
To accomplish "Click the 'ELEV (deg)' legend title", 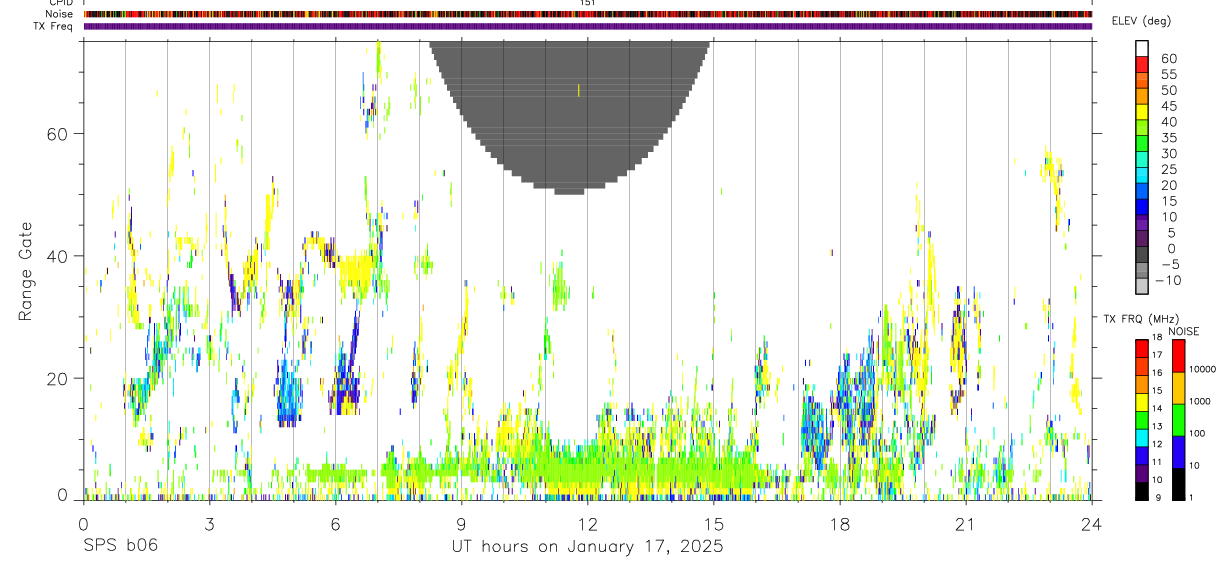I will (x=1142, y=22).
